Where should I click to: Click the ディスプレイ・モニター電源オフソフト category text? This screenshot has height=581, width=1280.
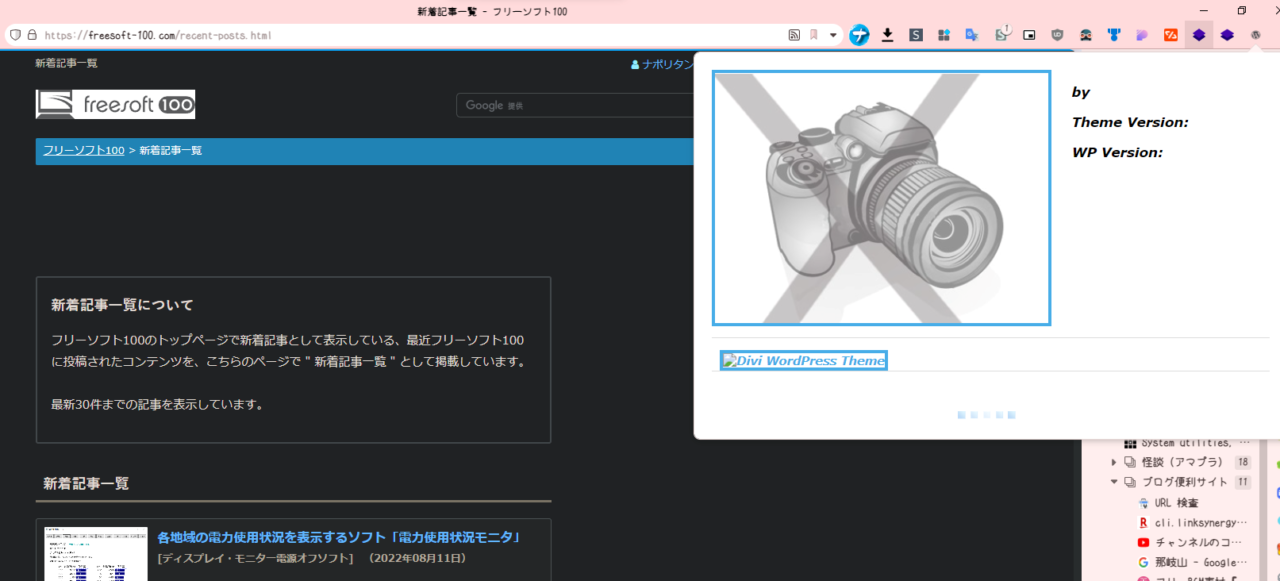coord(255,558)
